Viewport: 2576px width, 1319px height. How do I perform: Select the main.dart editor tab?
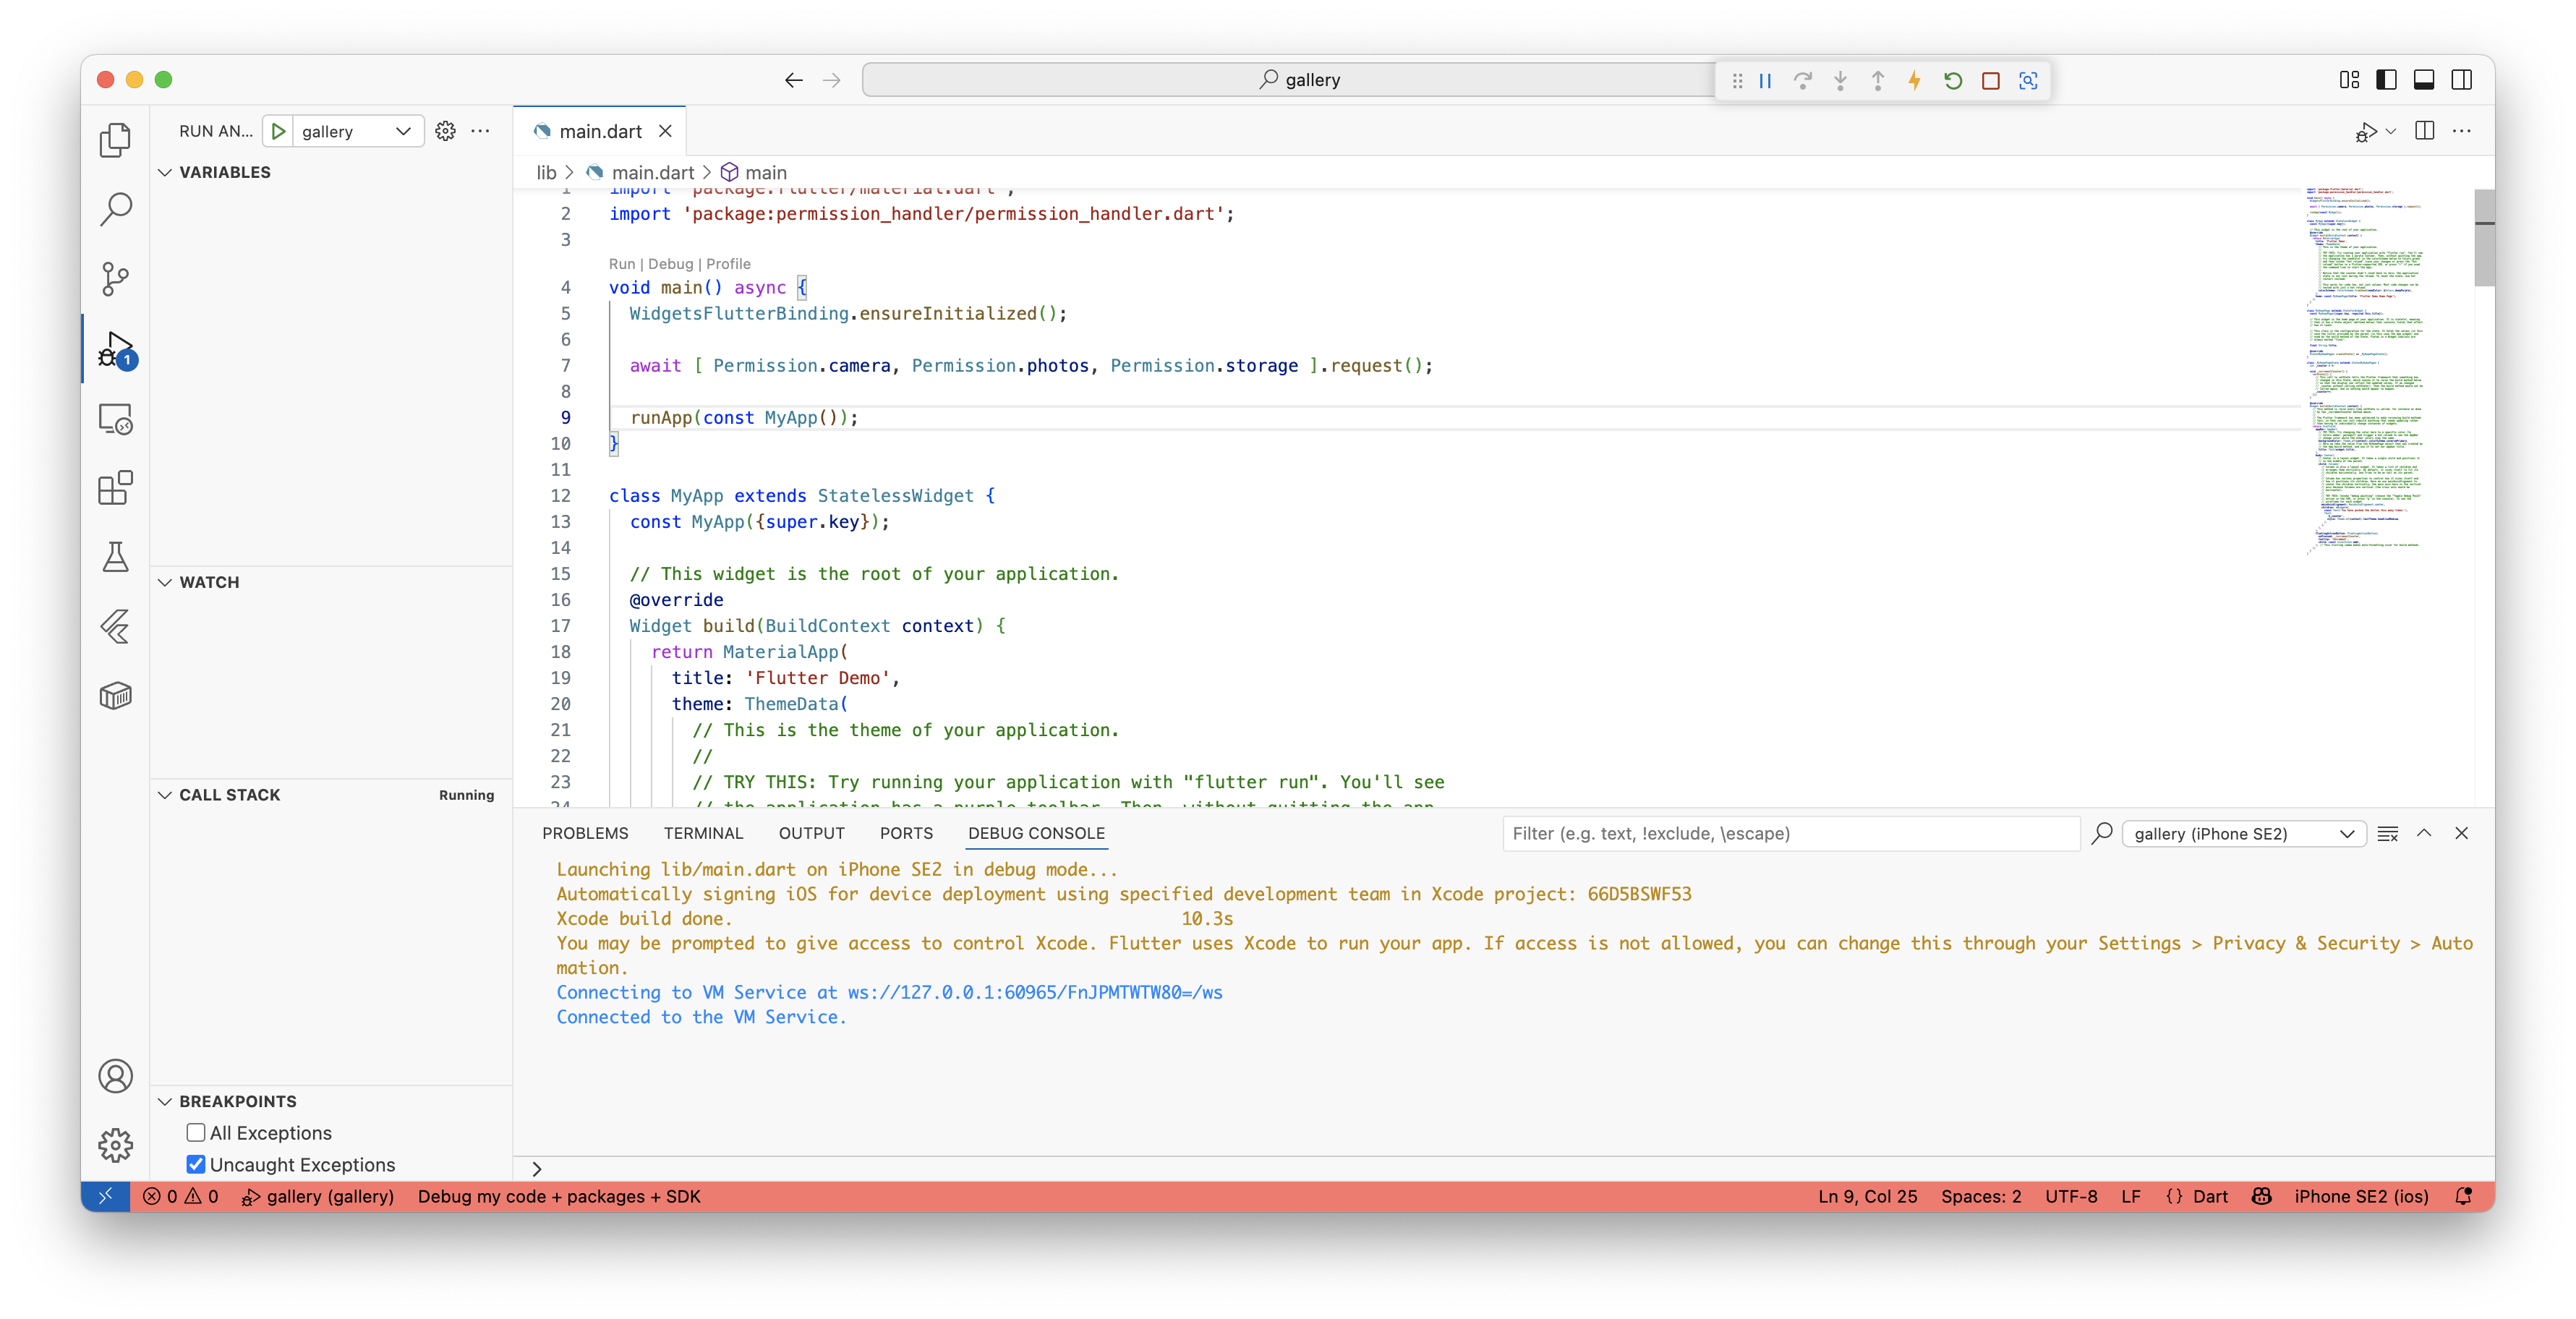[x=600, y=131]
